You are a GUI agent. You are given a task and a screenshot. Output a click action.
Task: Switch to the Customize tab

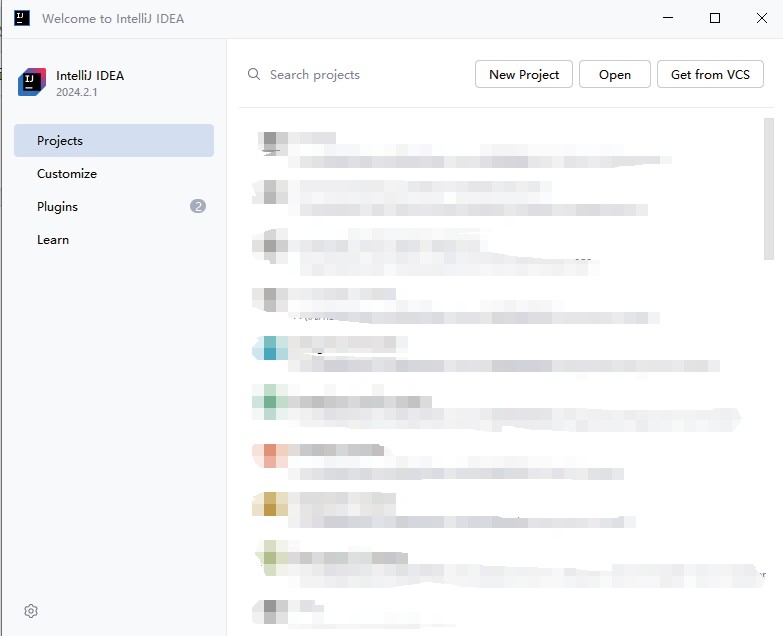tap(114, 173)
